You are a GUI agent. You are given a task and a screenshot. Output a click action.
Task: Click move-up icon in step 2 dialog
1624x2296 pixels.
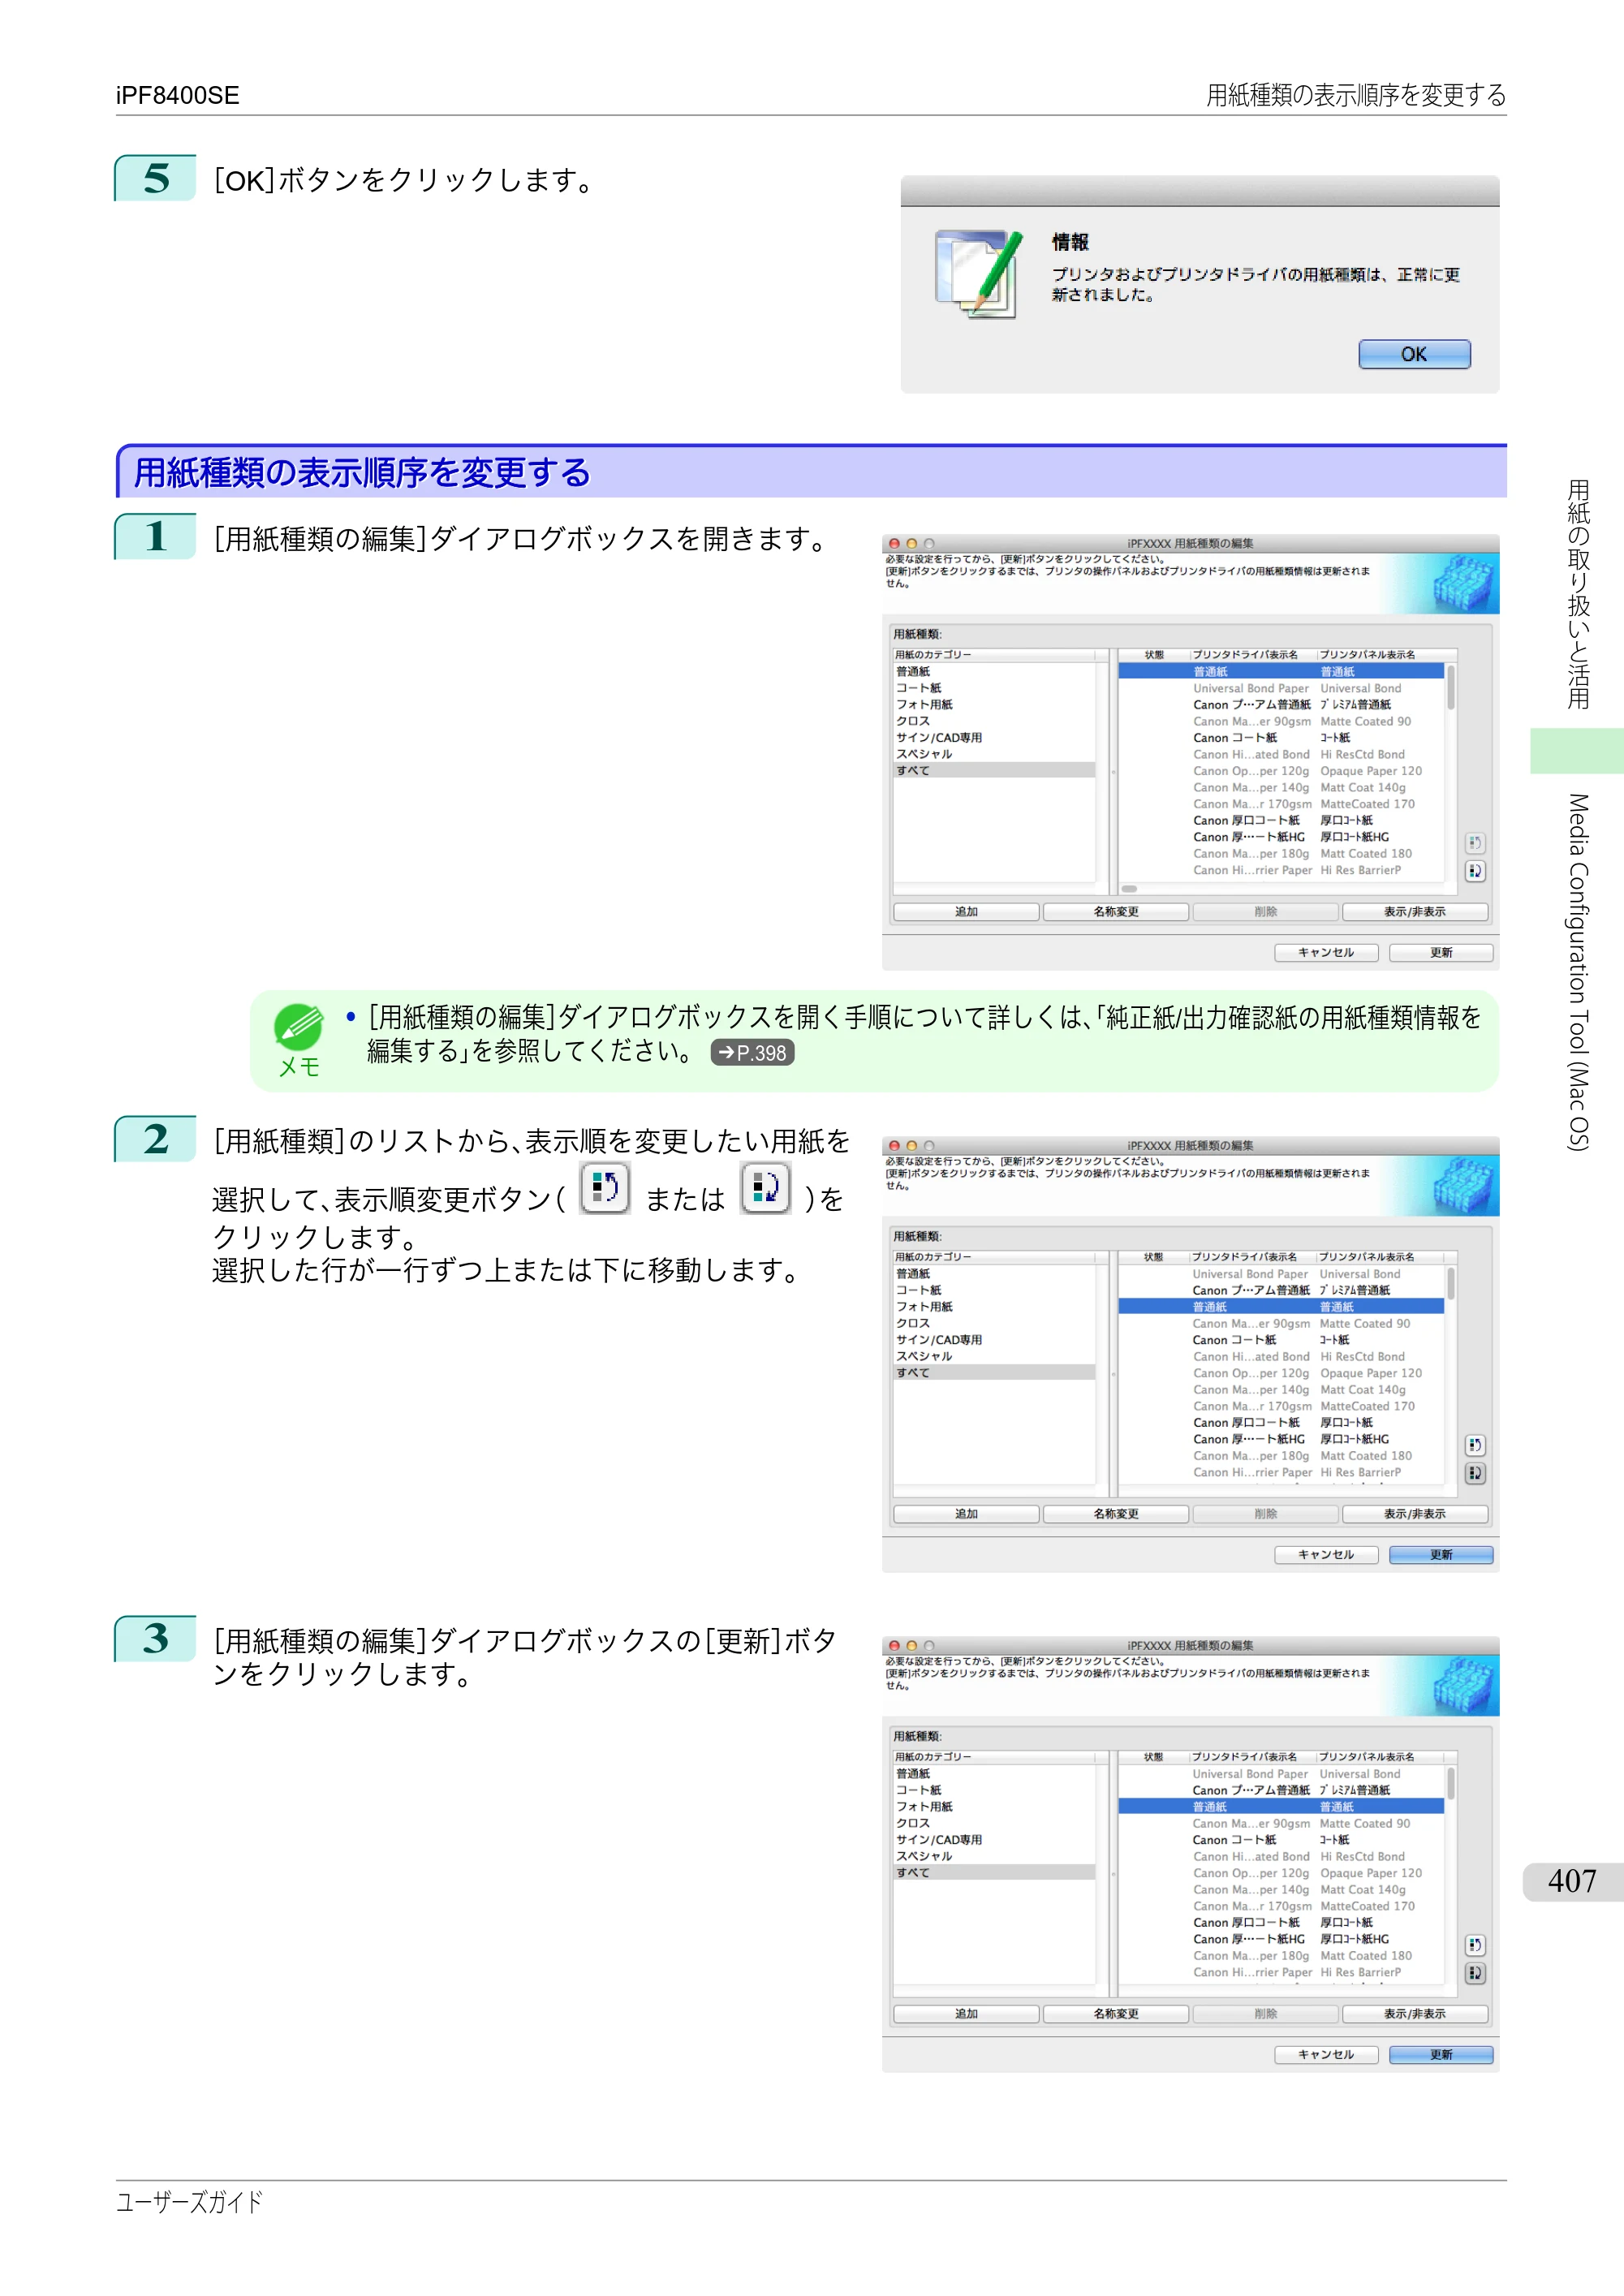tap(1475, 1445)
